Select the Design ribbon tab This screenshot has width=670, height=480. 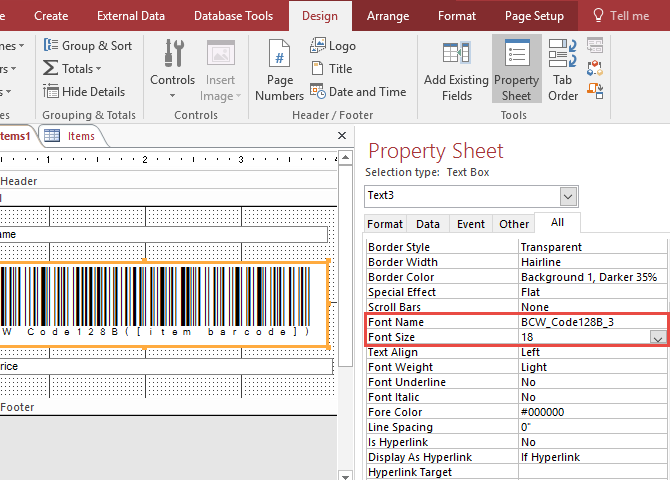click(320, 16)
